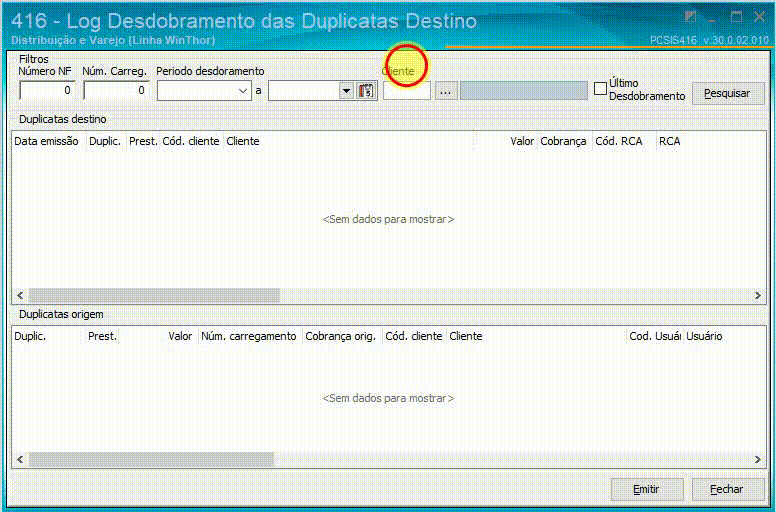Focus the Número NF input field

click(x=48, y=91)
